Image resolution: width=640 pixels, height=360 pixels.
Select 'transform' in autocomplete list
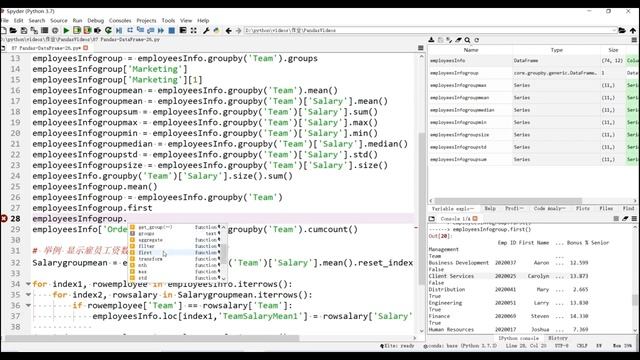pyautogui.click(x=176, y=259)
